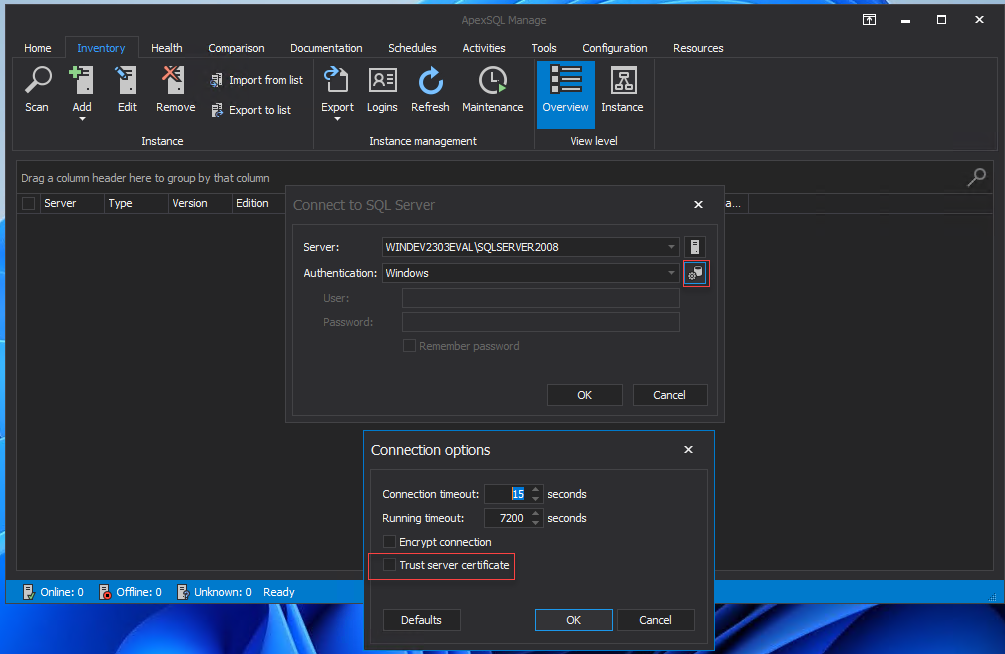Click the Unknown status icon
Image resolution: width=1005 pixels, height=654 pixels.
point(183,592)
